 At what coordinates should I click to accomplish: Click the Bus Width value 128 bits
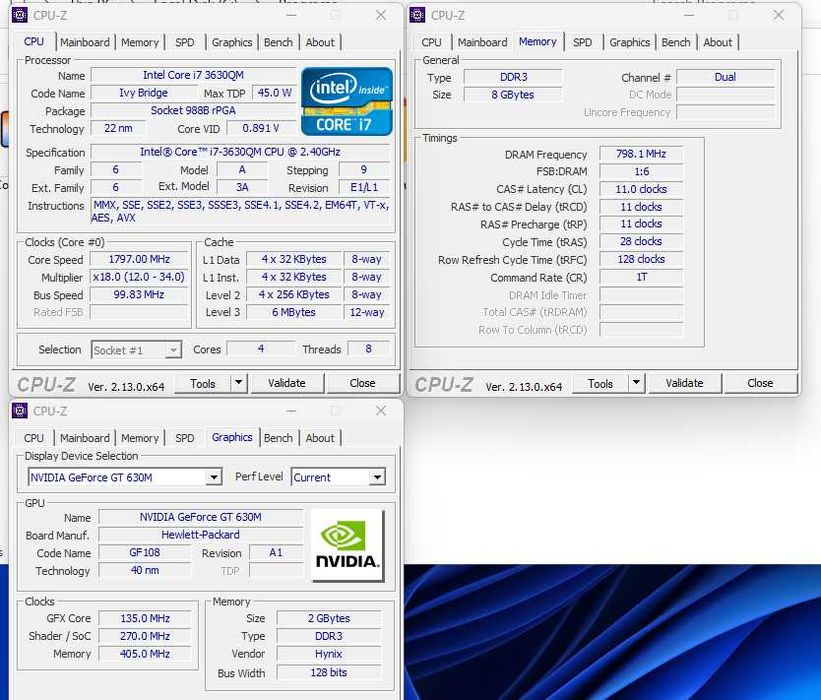click(x=328, y=672)
